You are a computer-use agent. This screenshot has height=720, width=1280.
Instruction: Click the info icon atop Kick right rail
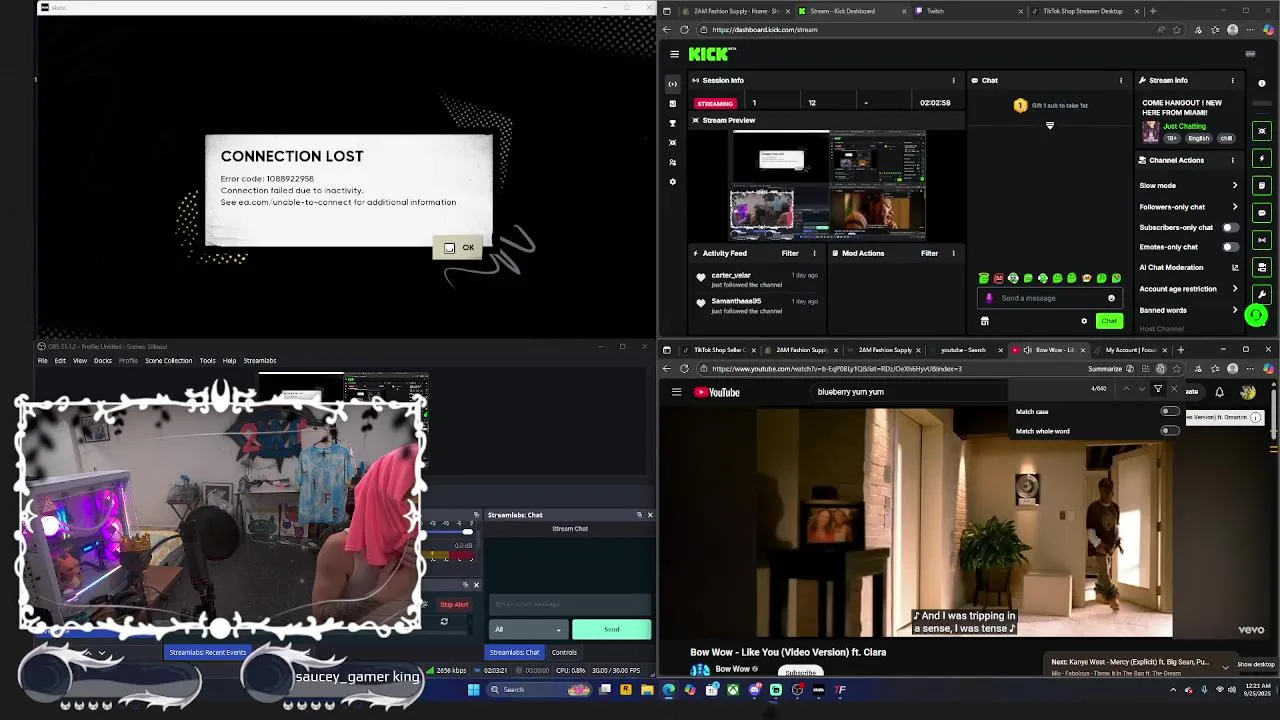[x=1261, y=84]
